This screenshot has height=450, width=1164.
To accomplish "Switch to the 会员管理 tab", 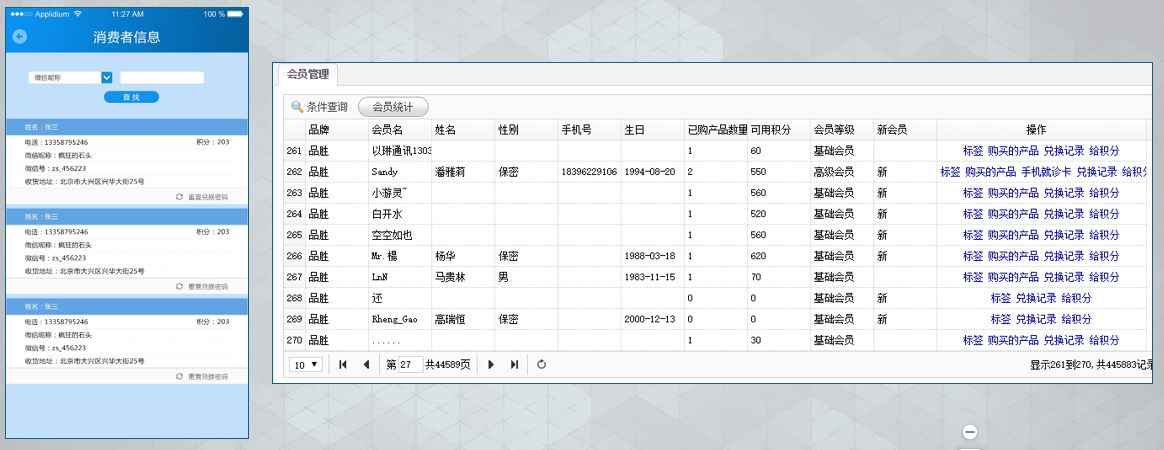I will pyautogui.click(x=308, y=74).
